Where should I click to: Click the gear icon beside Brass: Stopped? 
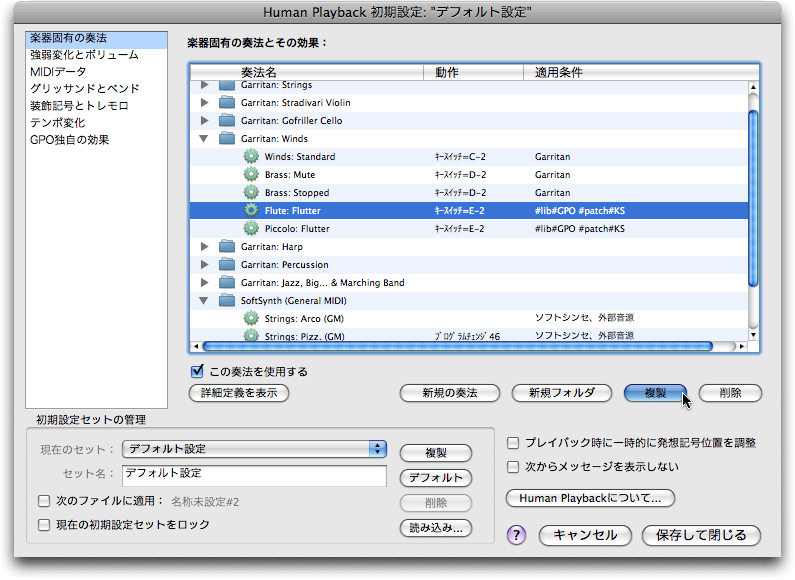[251, 193]
